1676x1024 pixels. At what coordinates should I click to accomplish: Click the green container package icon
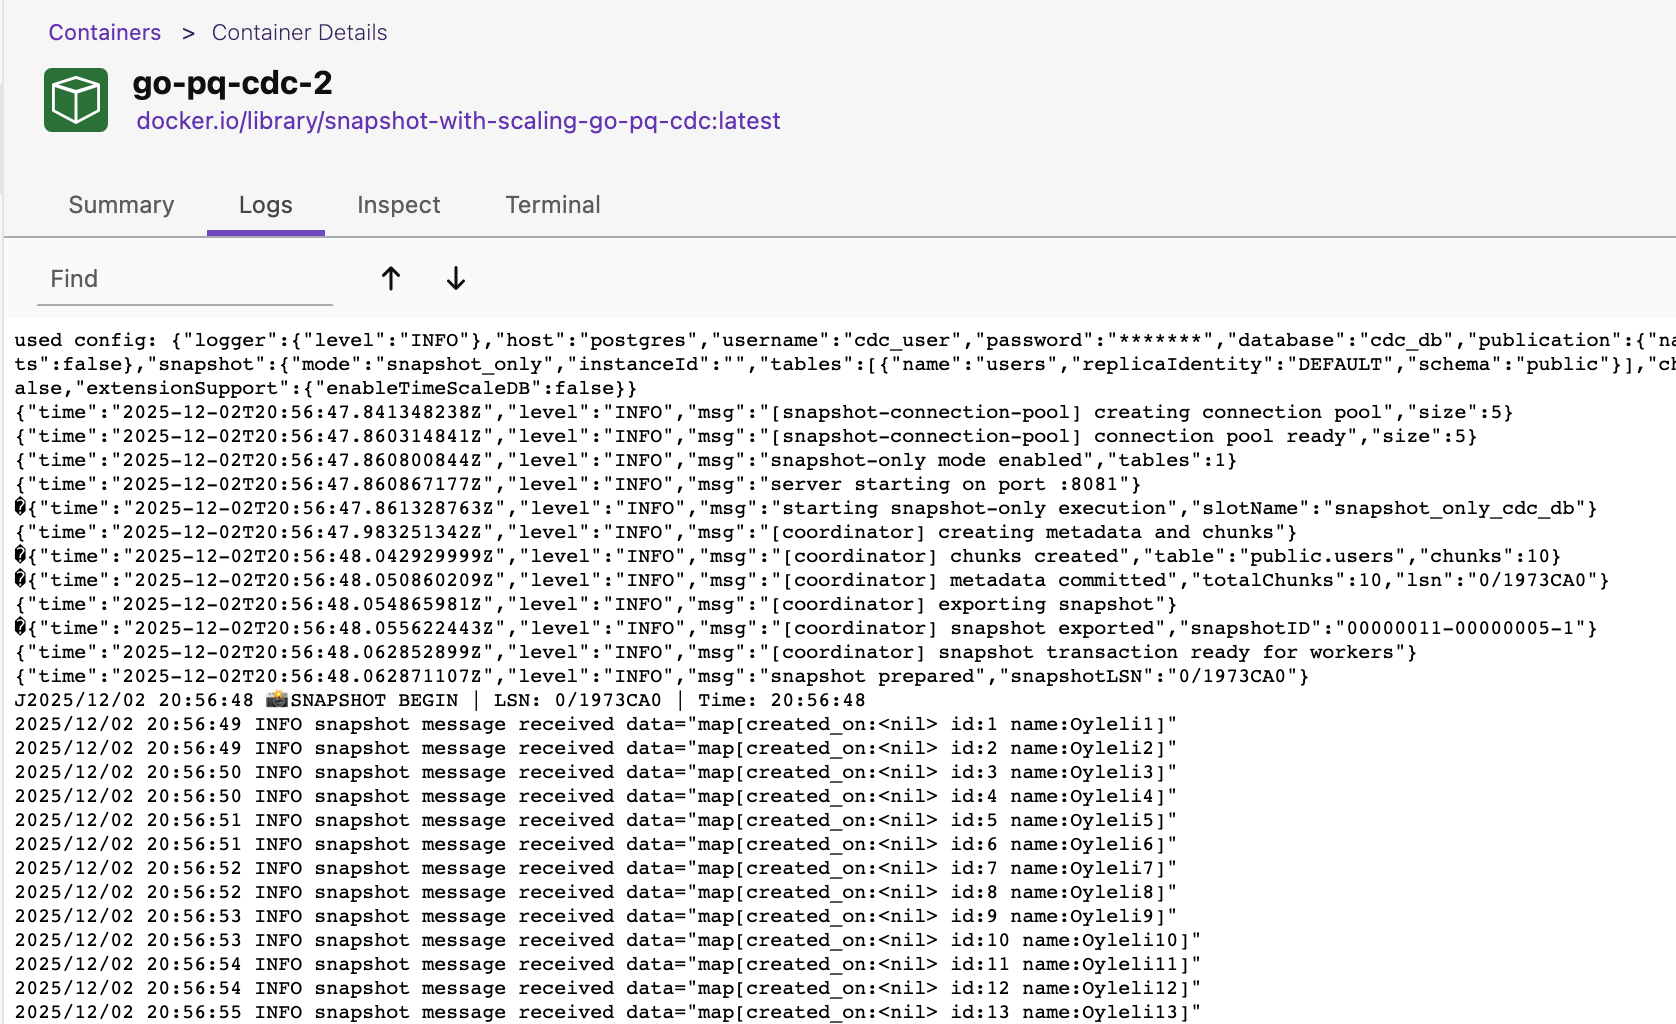[74, 98]
